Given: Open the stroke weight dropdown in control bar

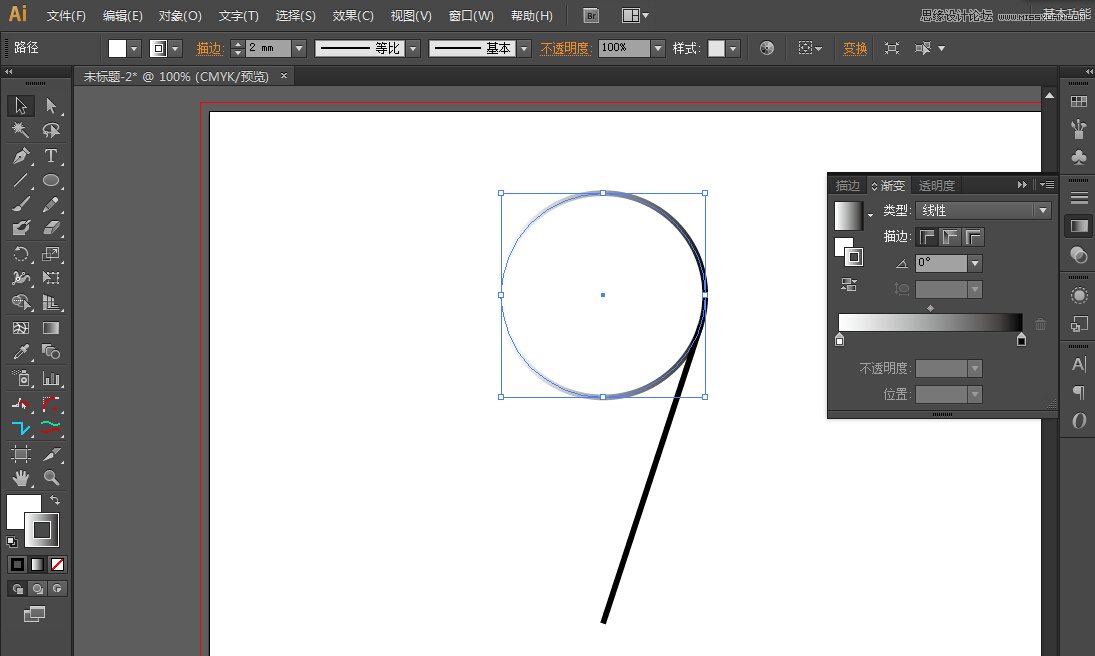Looking at the screenshot, I should point(298,47).
